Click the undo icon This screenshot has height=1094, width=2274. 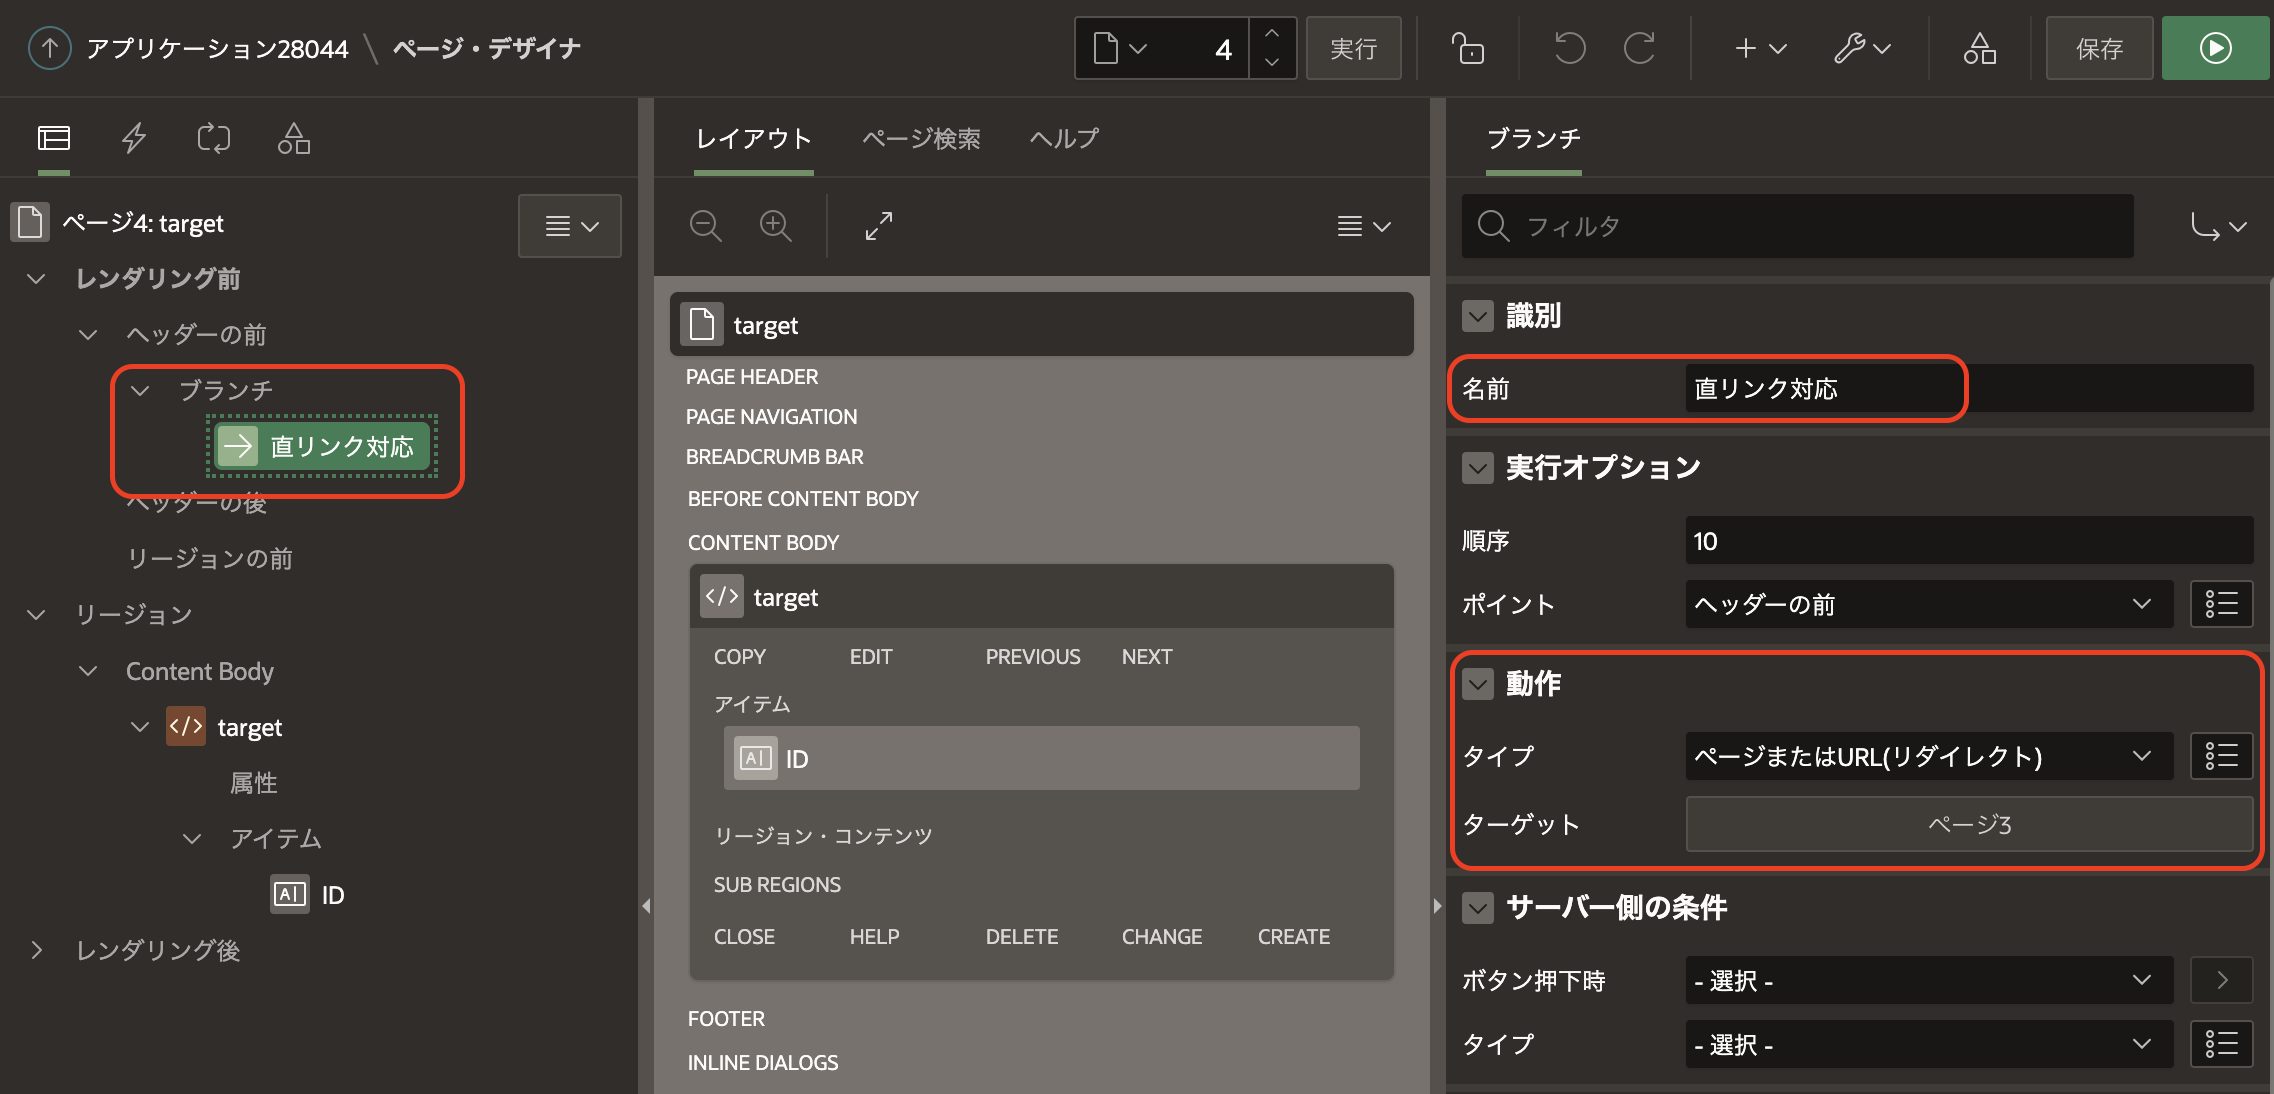tap(1569, 48)
